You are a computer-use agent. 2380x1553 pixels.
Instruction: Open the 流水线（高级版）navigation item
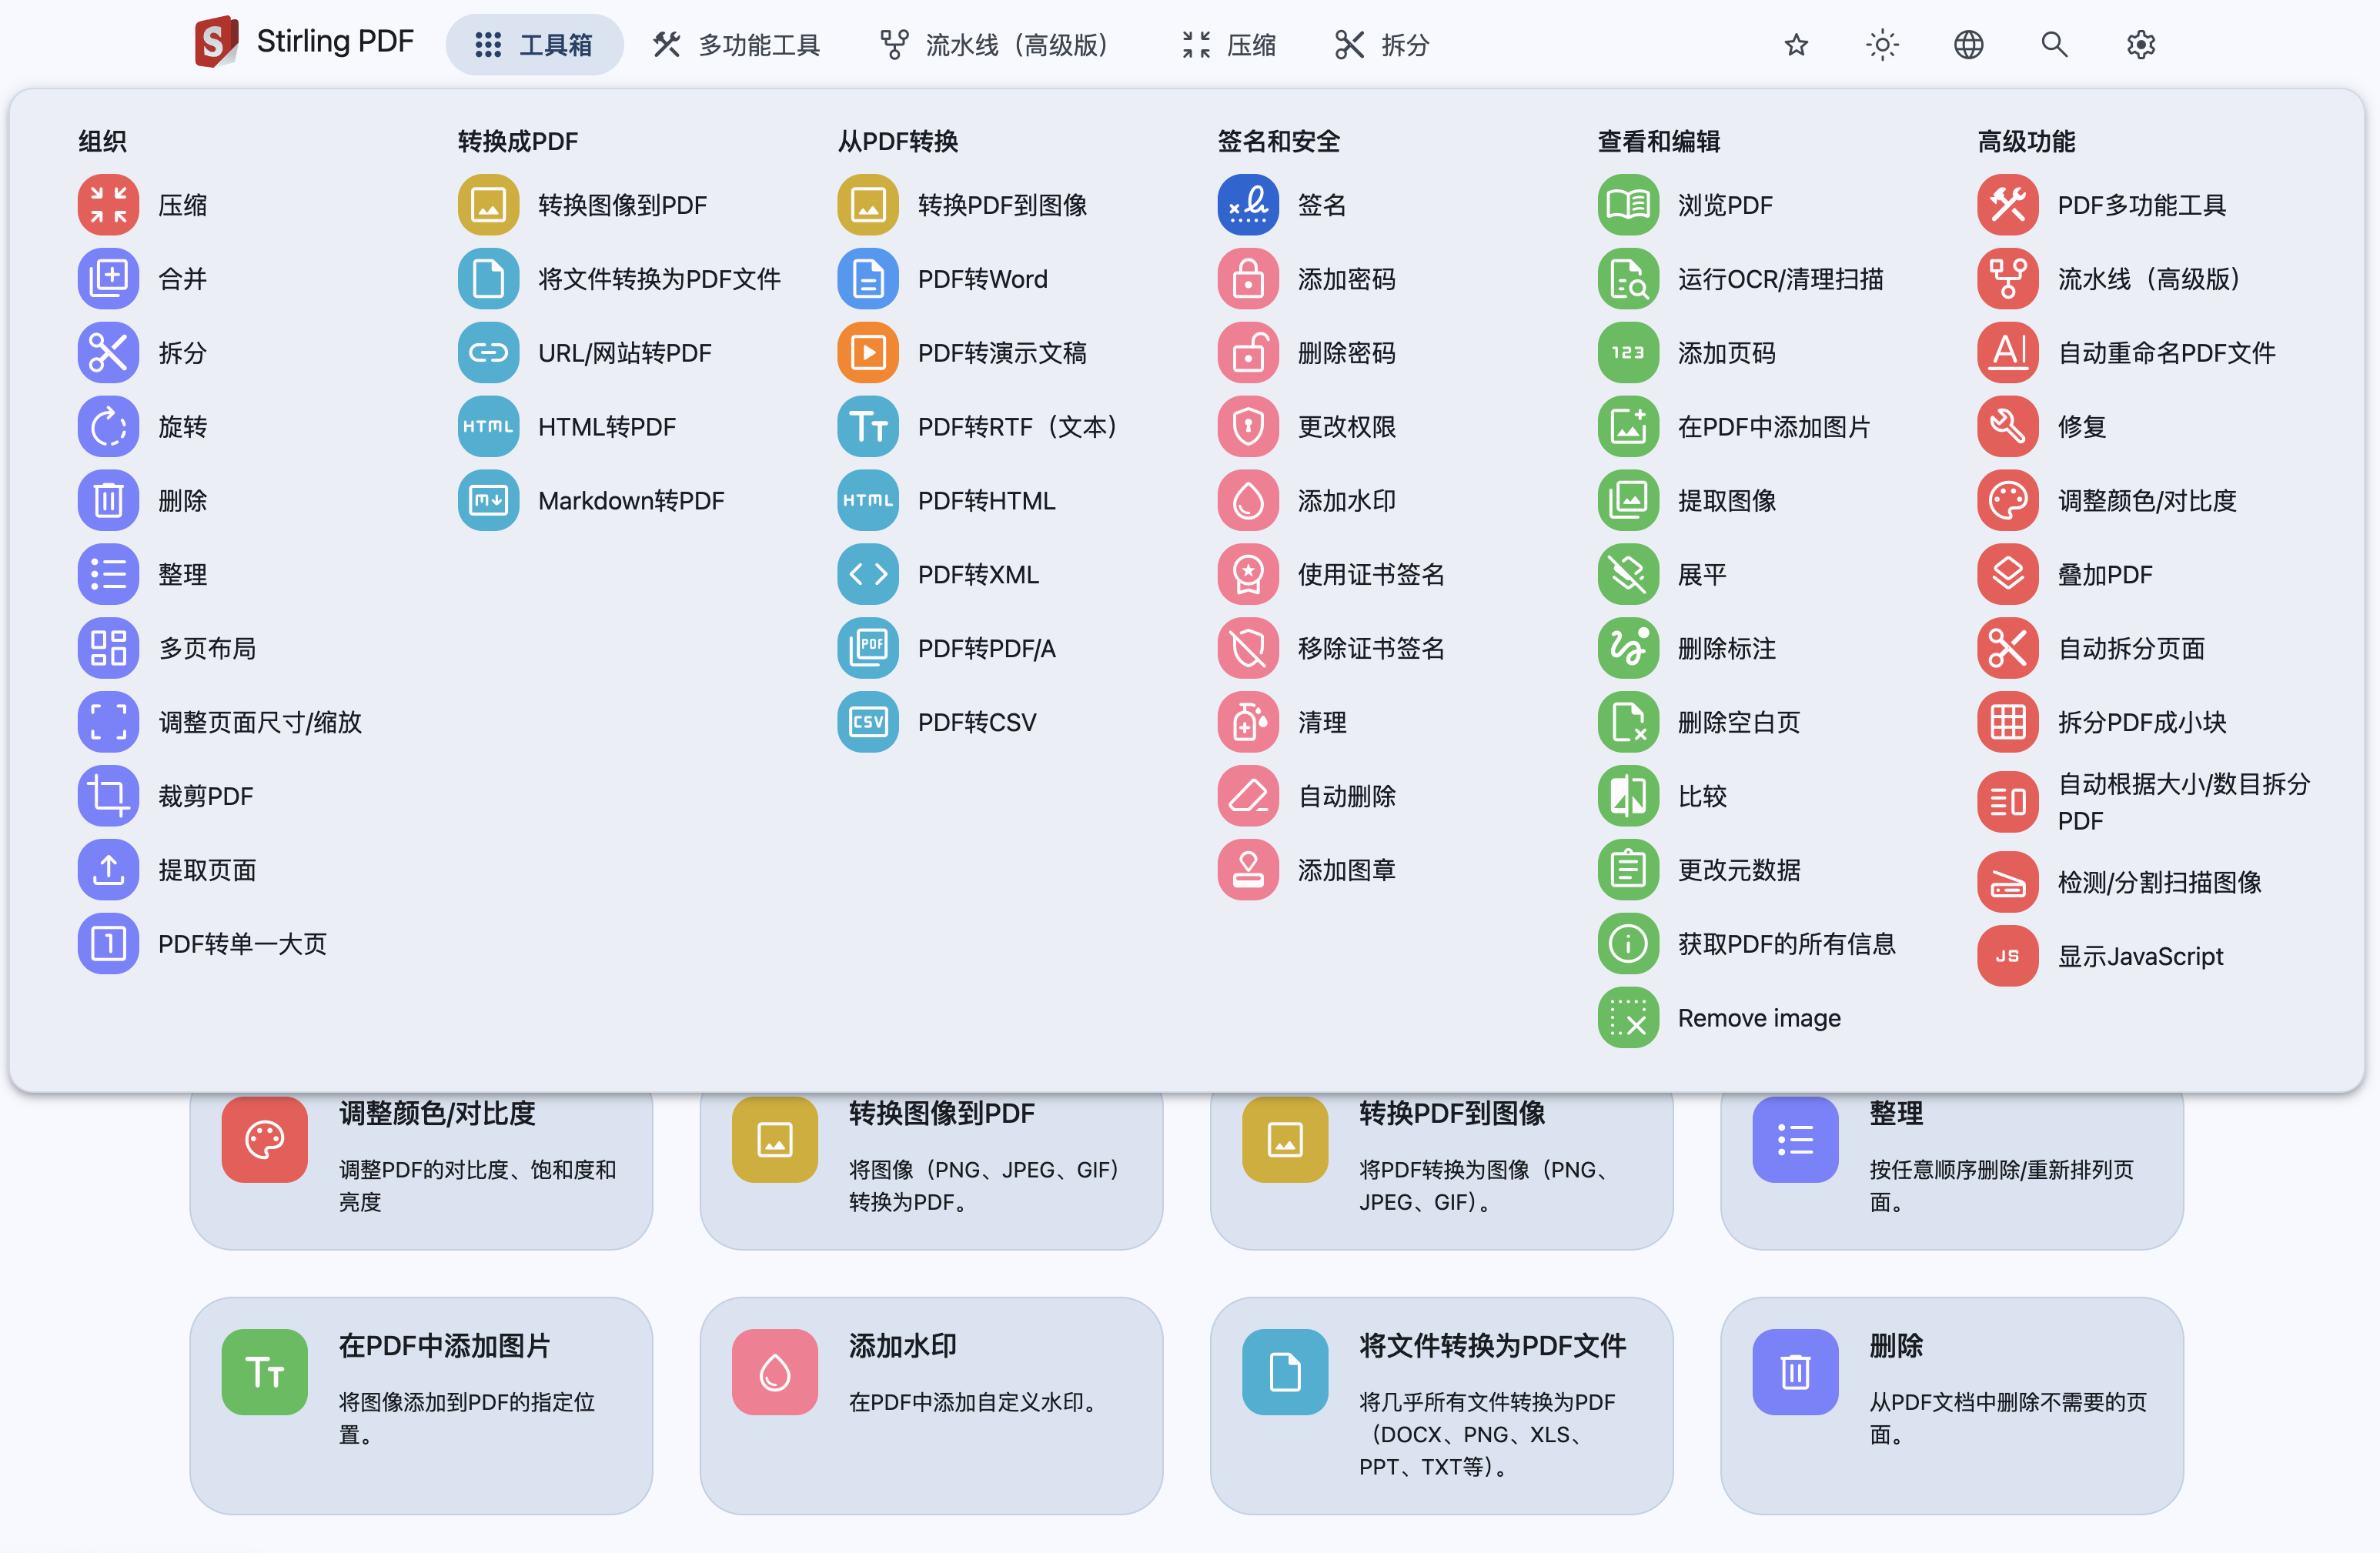pyautogui.click(x=996, y=45)
